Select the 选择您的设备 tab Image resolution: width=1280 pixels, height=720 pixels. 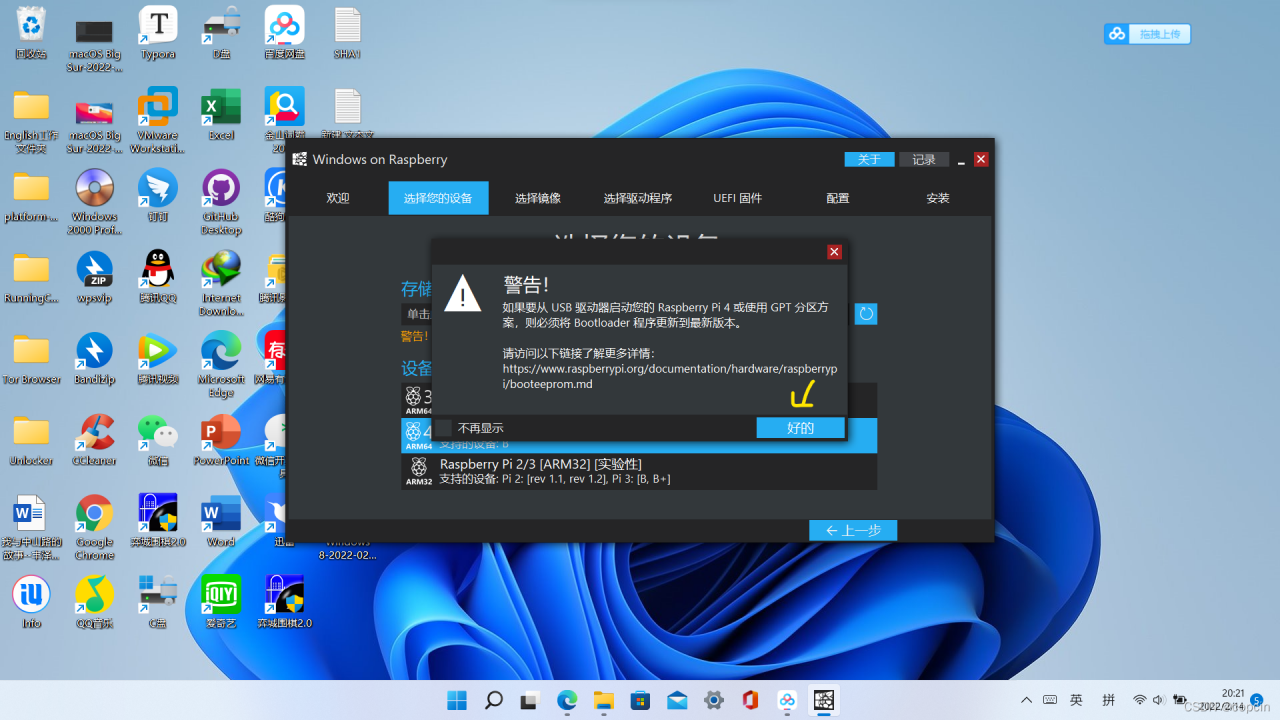[438, 198]
